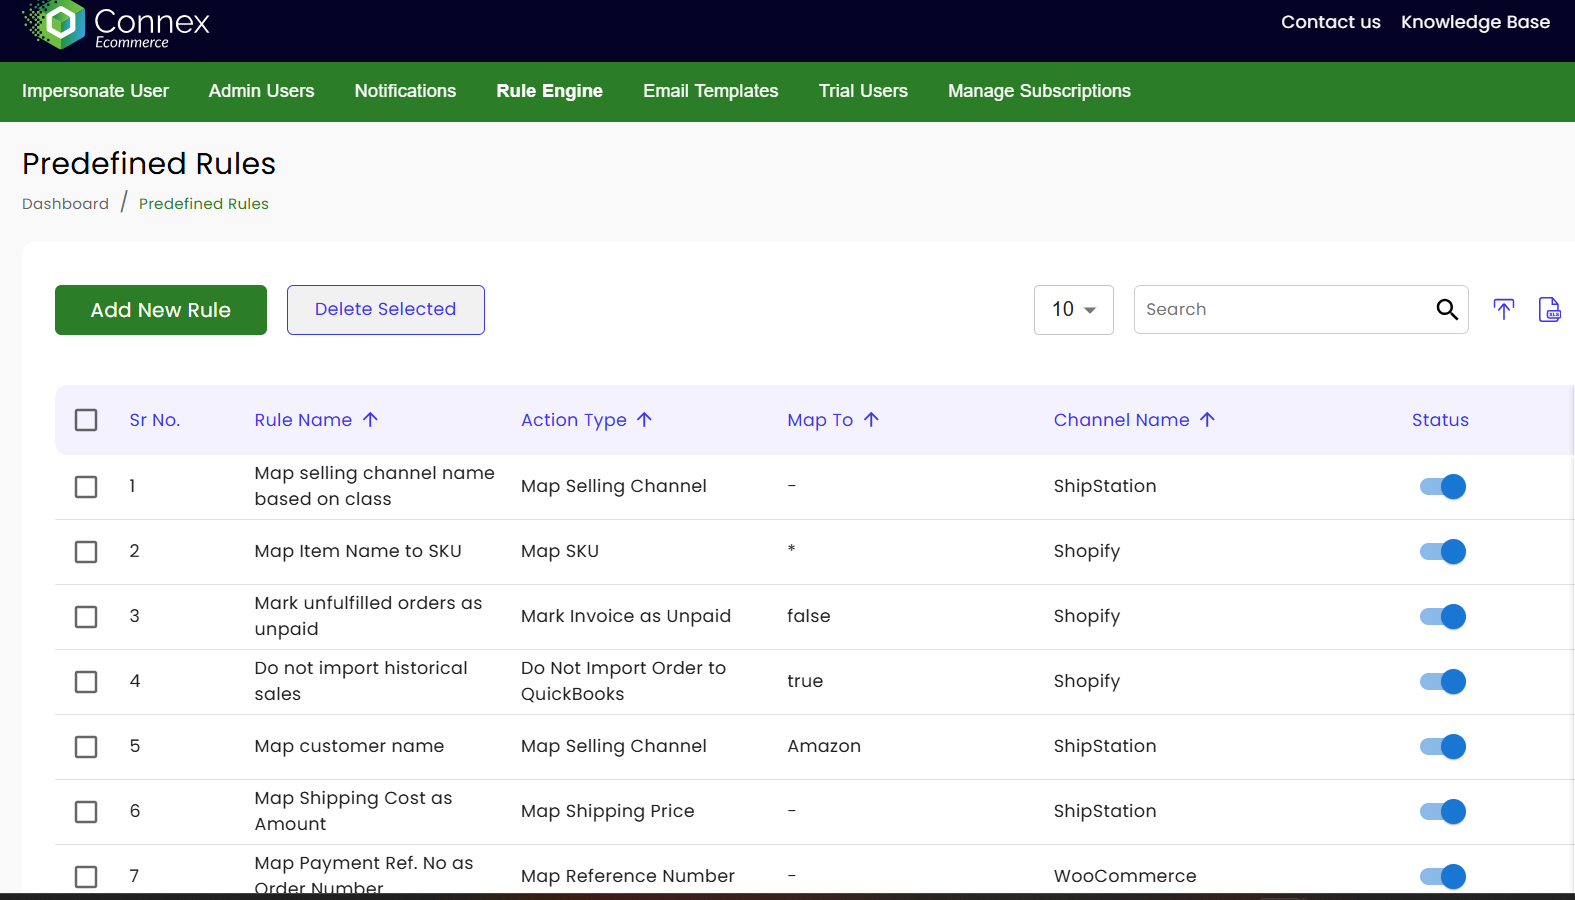The width and height of the screenshot is (1575, 900).
Task: Click the search magnifier icon
Action: pos(1446,310)
